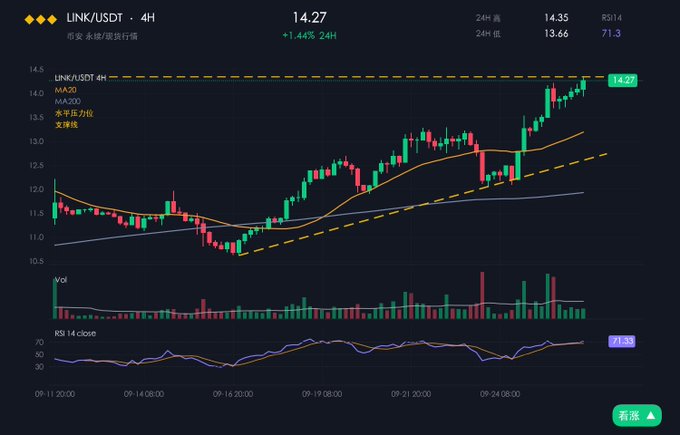680x435 pixels.
Task: Click the 13.0 price axis label
Action: click(36, 141)
